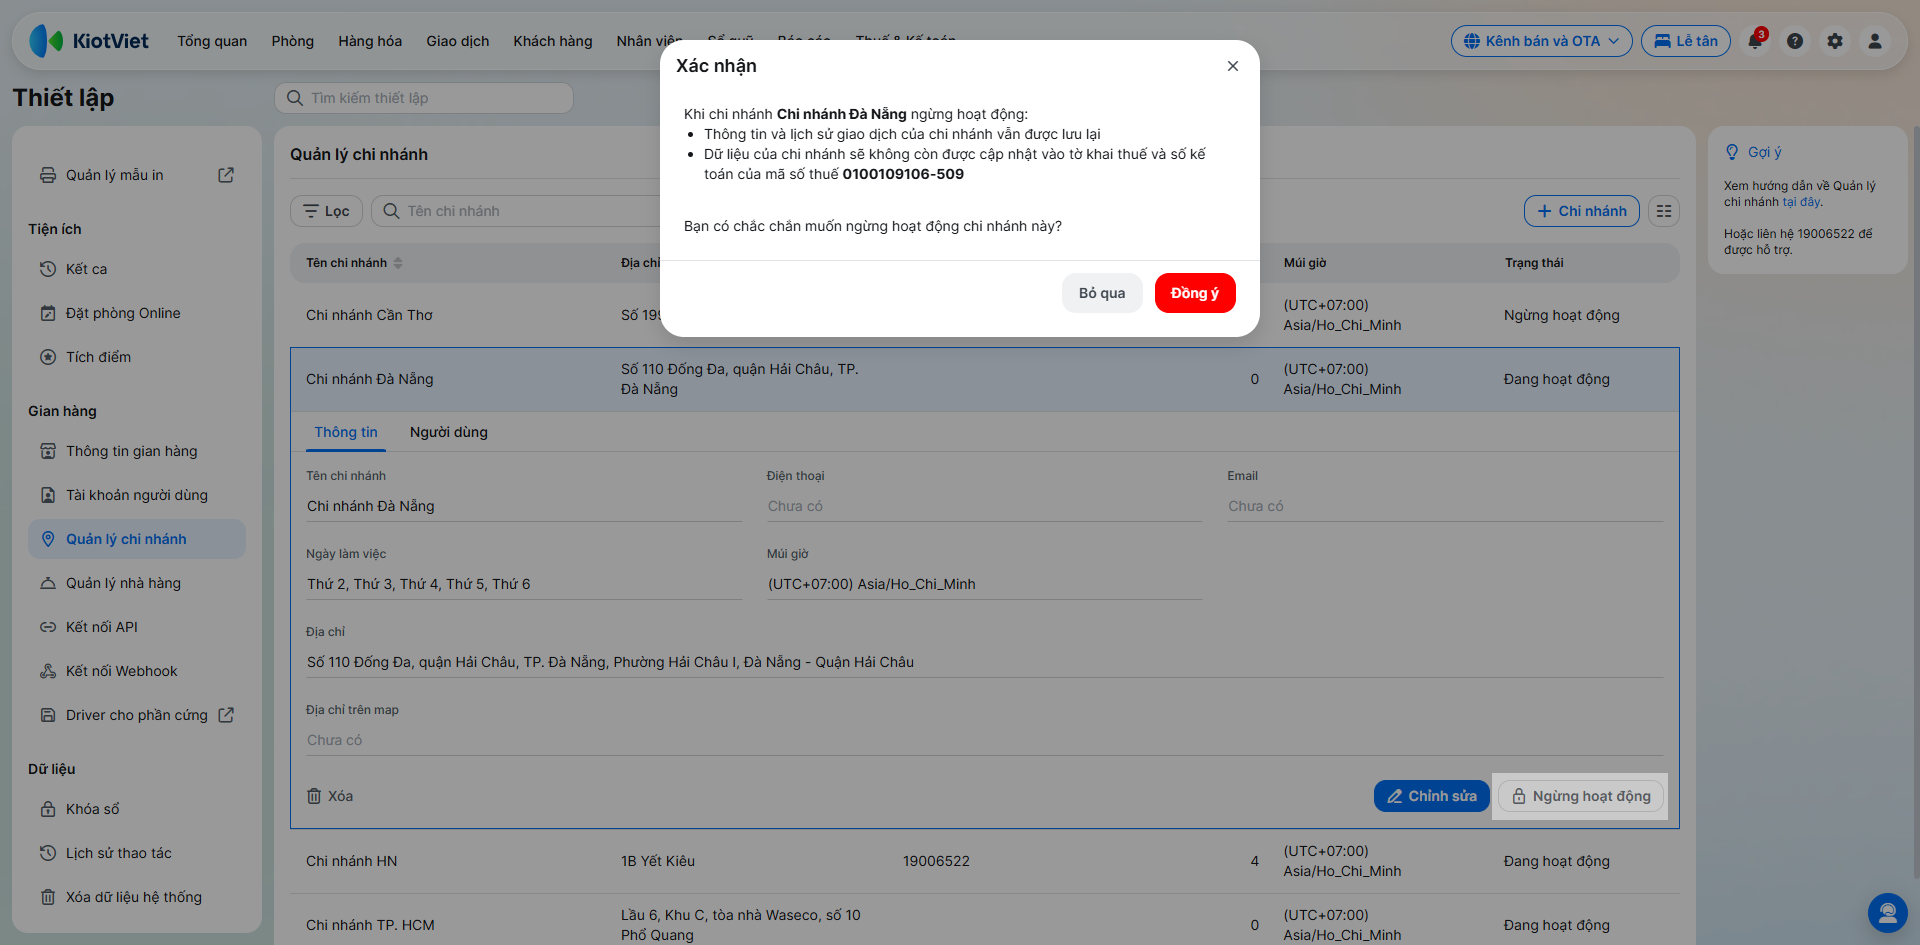The height and width of the screenshot is (945, 1920).
Task: Click external link icon beside Driver cho phần cứng
Action: tap(226, 715)
